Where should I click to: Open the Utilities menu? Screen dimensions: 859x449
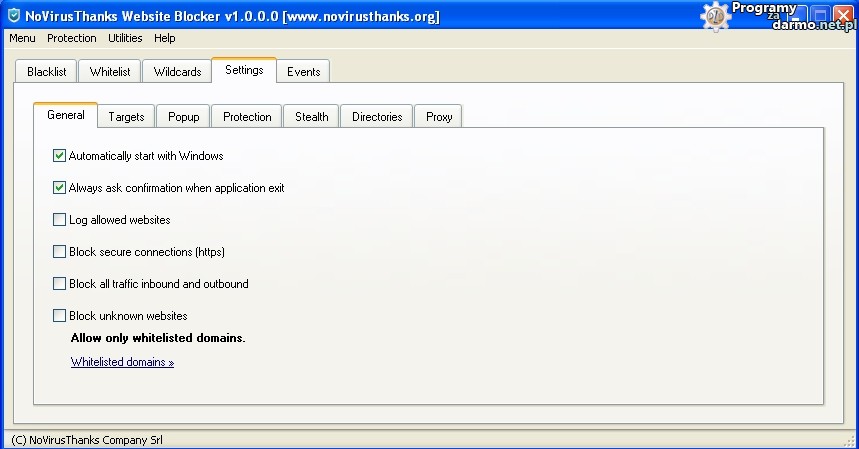coord(125,38)
